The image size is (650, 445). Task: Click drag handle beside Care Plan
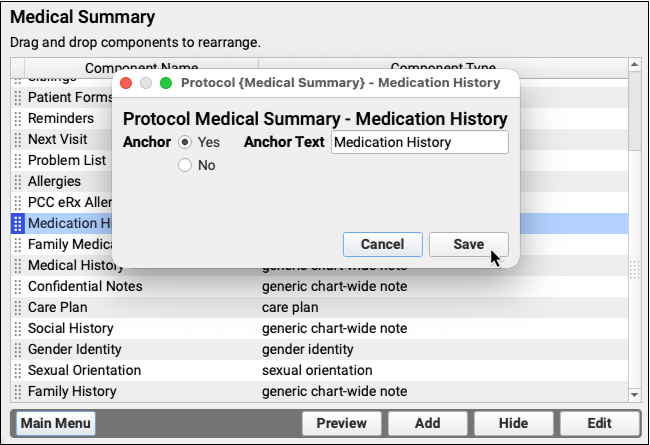(18, 308)
